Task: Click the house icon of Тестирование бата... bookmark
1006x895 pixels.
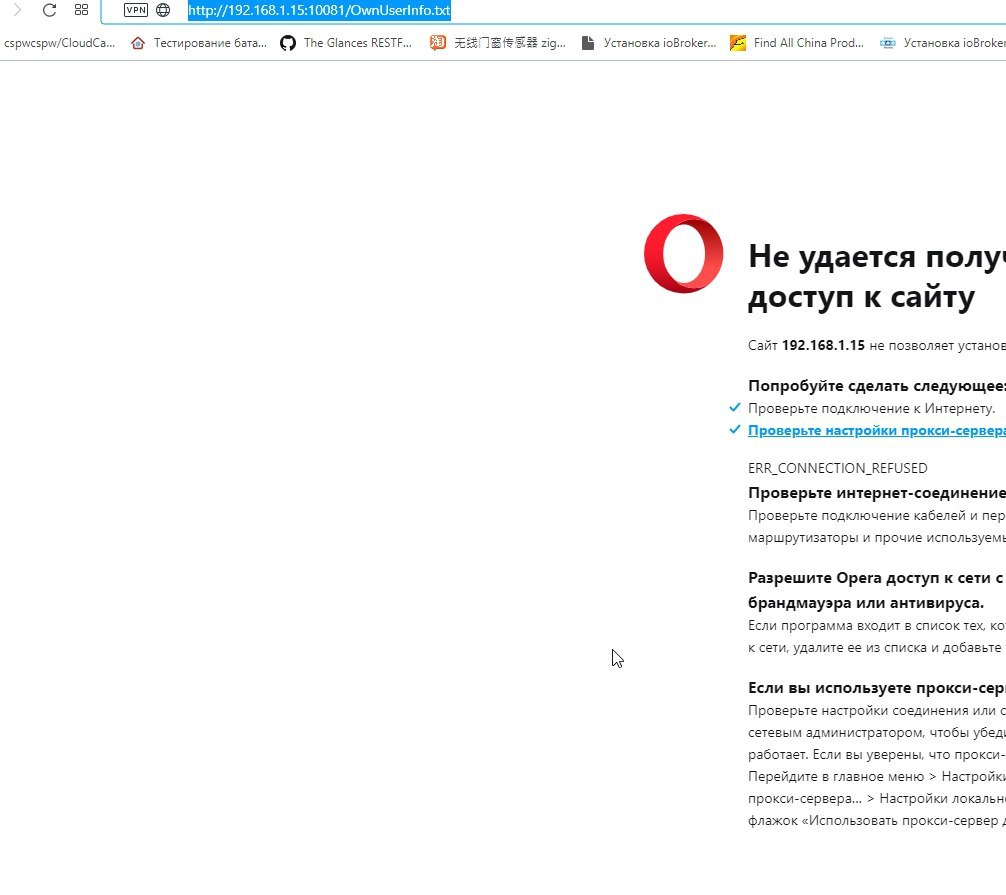Action: coord(137,43)
